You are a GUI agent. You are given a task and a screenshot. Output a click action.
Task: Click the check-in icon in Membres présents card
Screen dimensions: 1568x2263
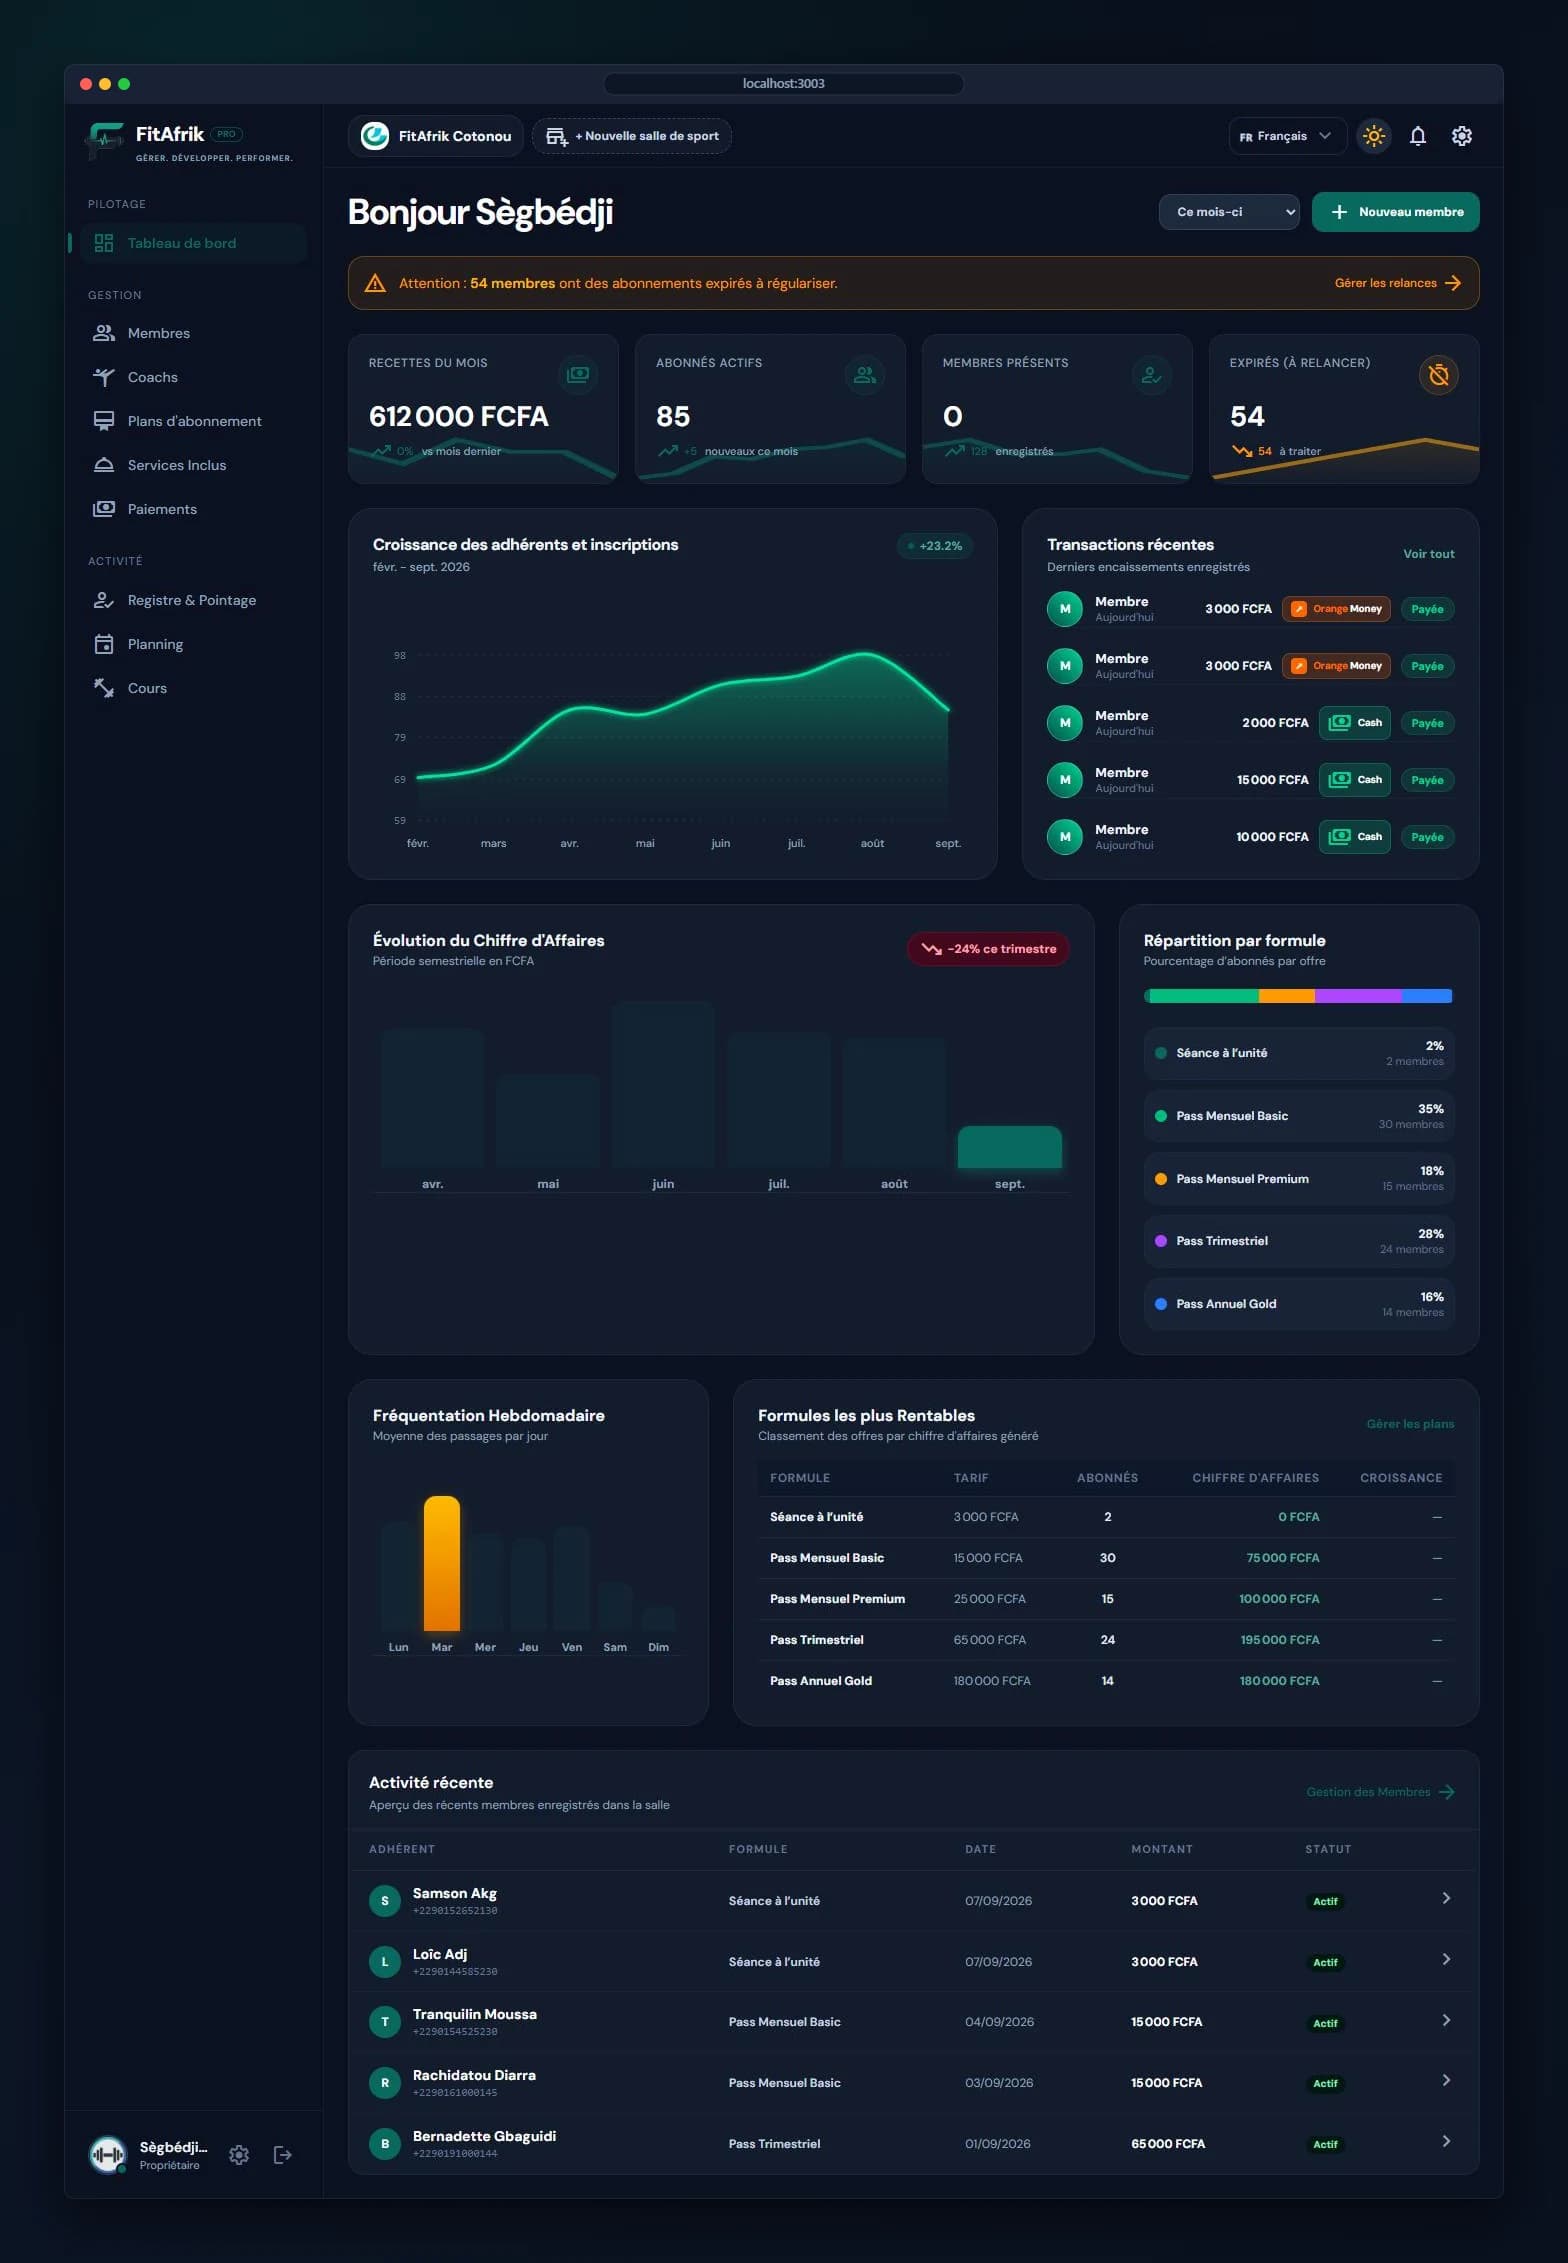tap(1152, 375)
